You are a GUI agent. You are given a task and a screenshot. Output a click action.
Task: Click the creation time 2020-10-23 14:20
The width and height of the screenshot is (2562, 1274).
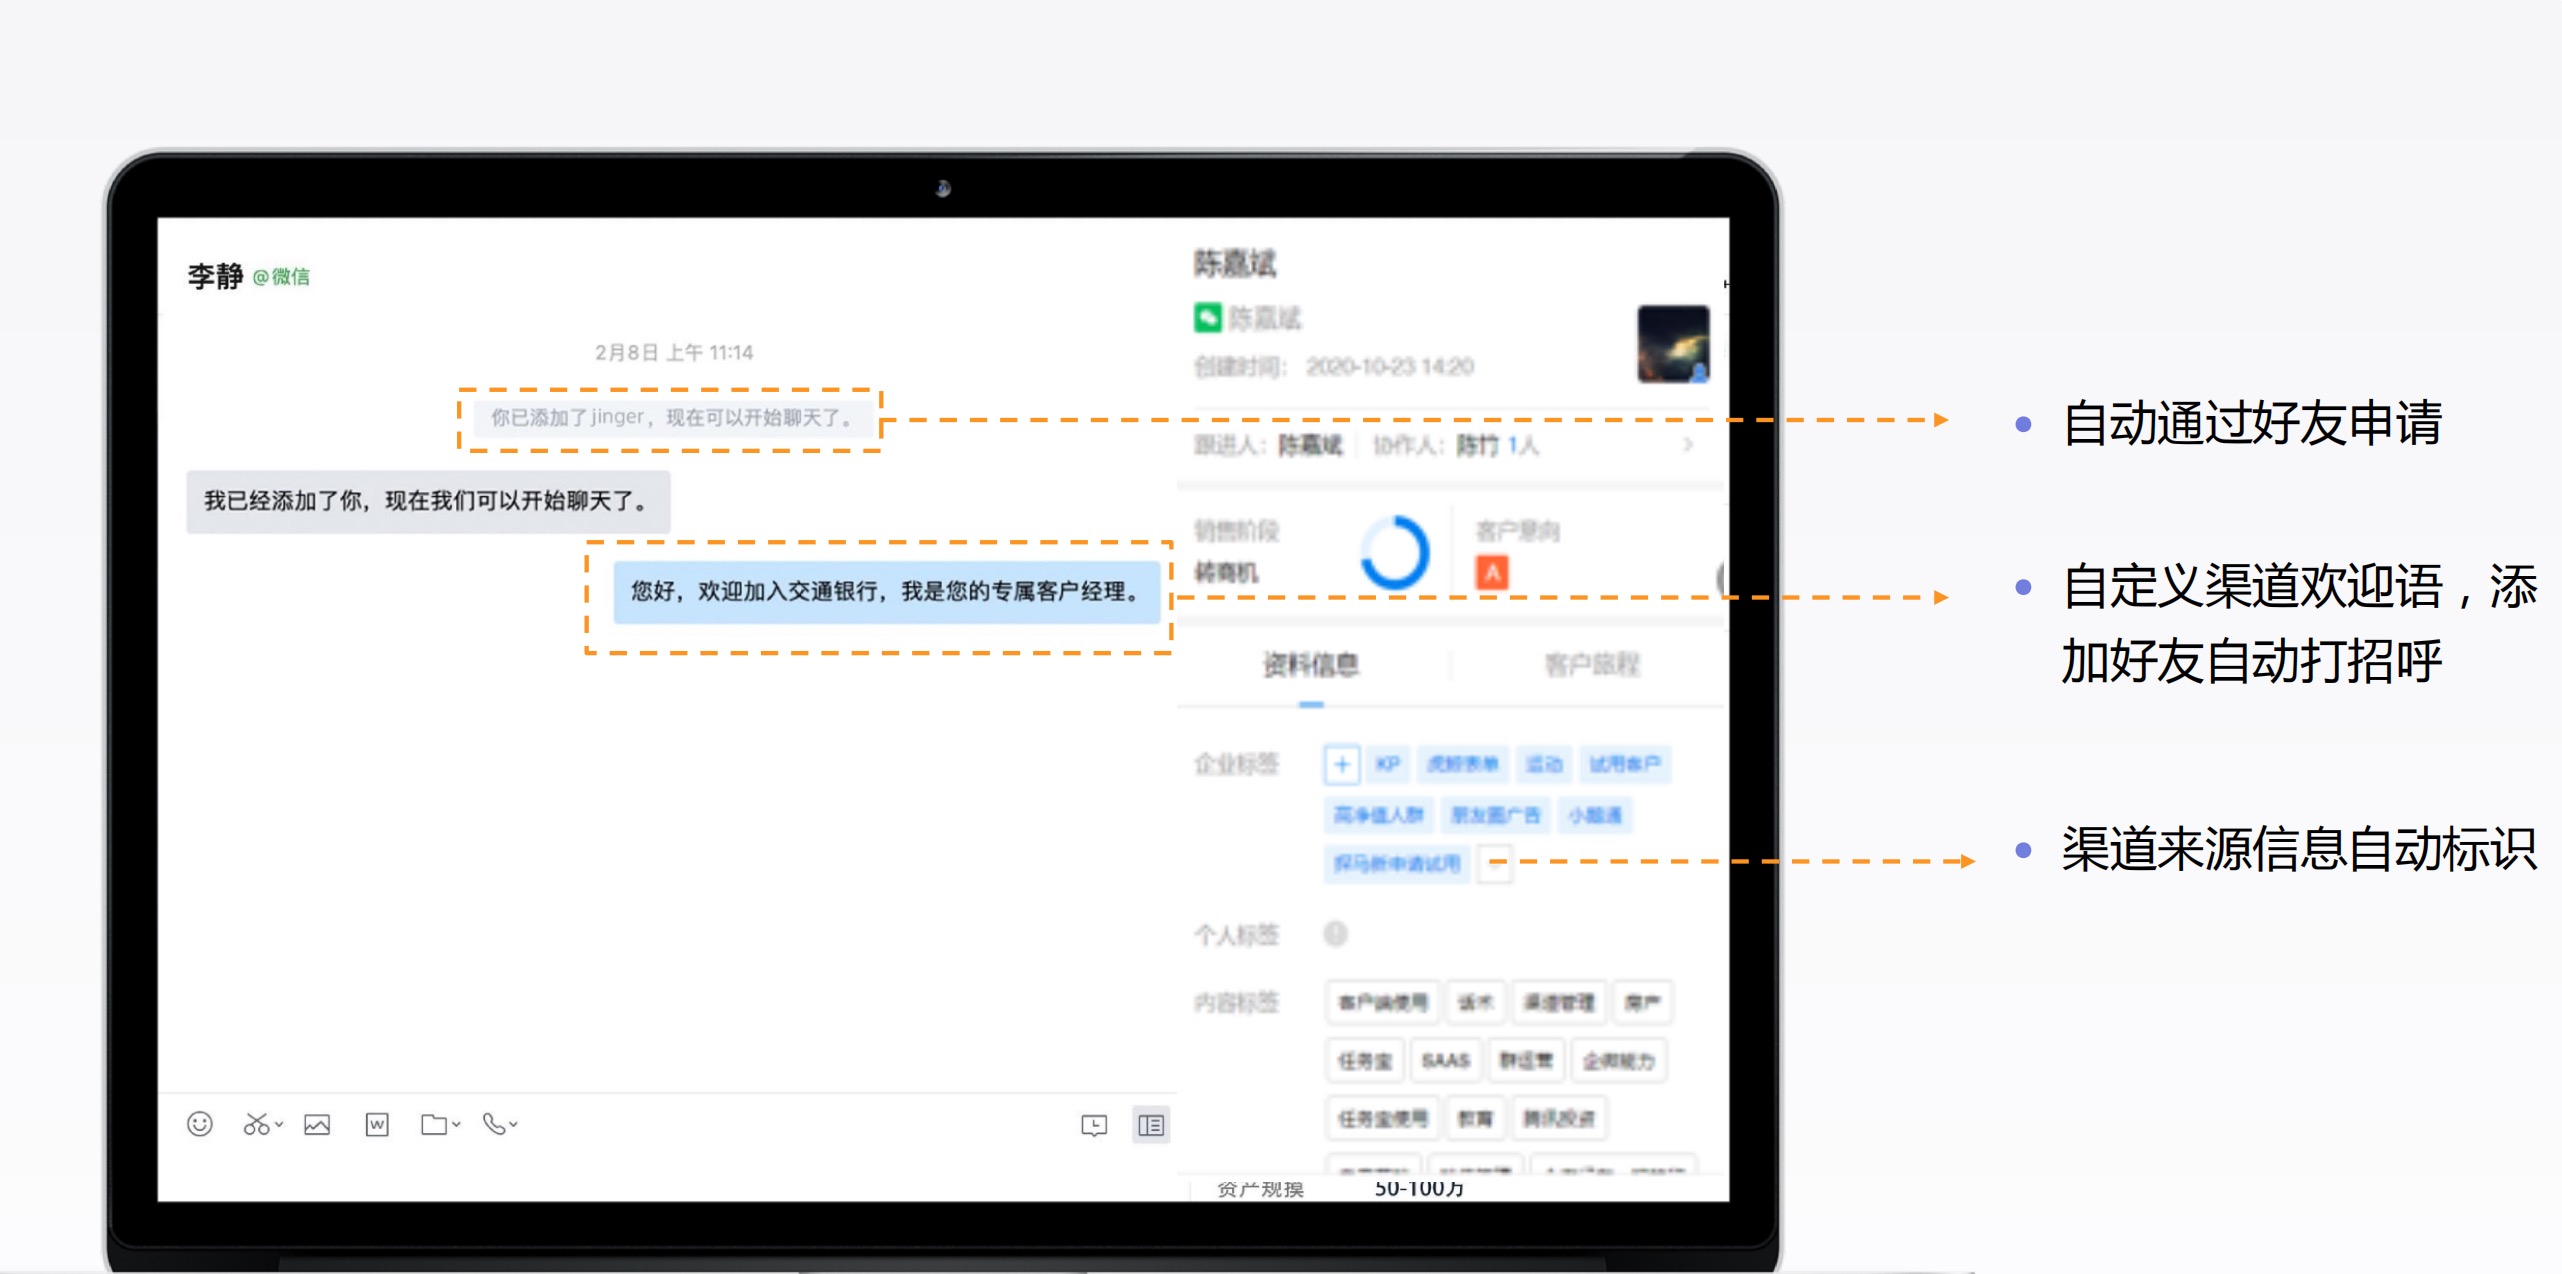pos(1390,367)
